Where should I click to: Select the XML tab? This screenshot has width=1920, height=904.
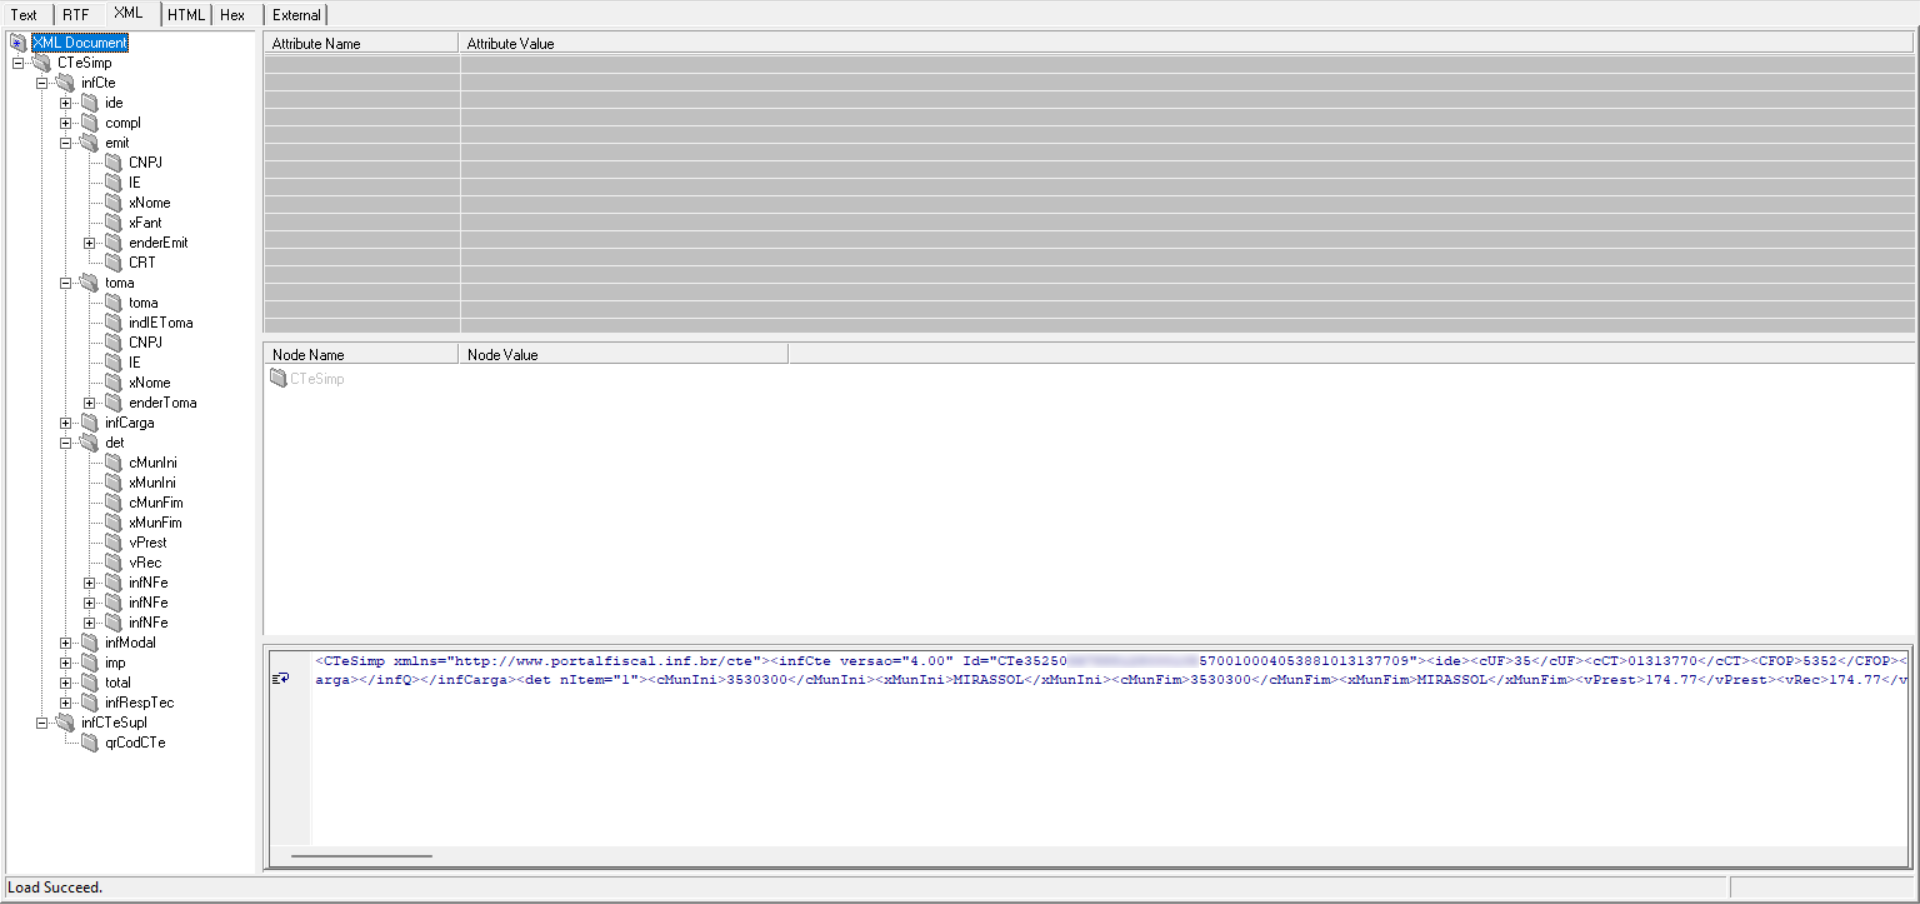click(x=129, y=13)
